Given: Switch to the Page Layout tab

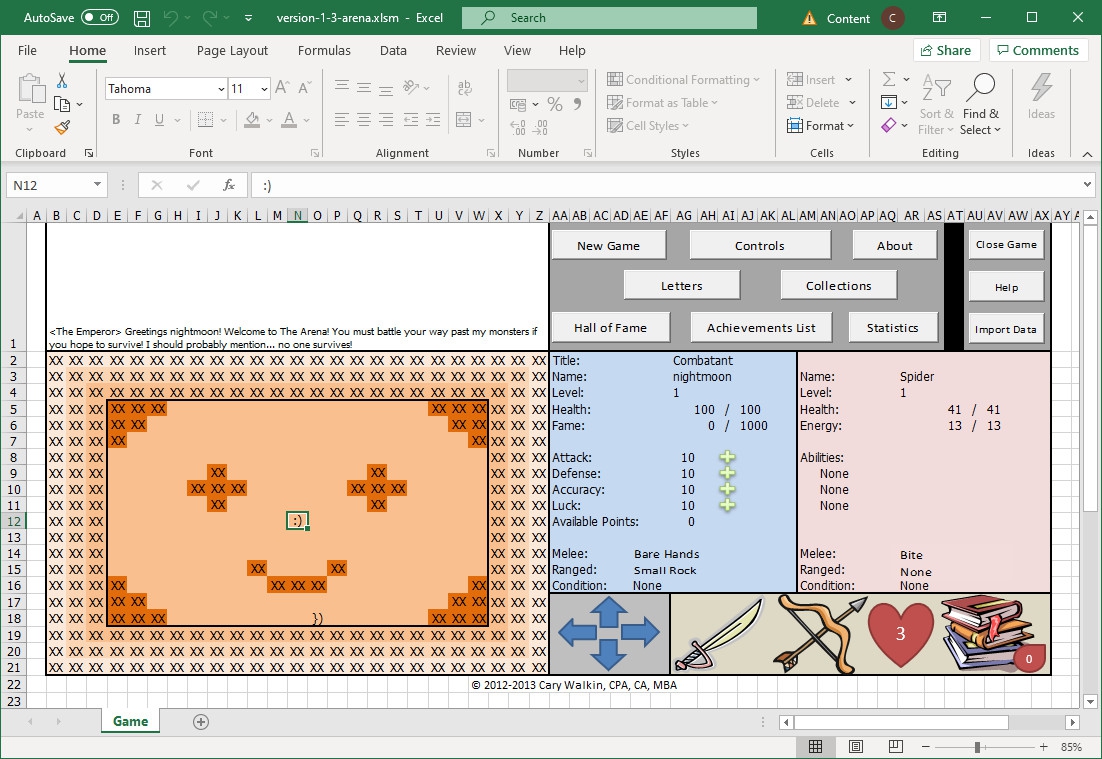Looking at the screenshot, I should click(x=232, y=51).
